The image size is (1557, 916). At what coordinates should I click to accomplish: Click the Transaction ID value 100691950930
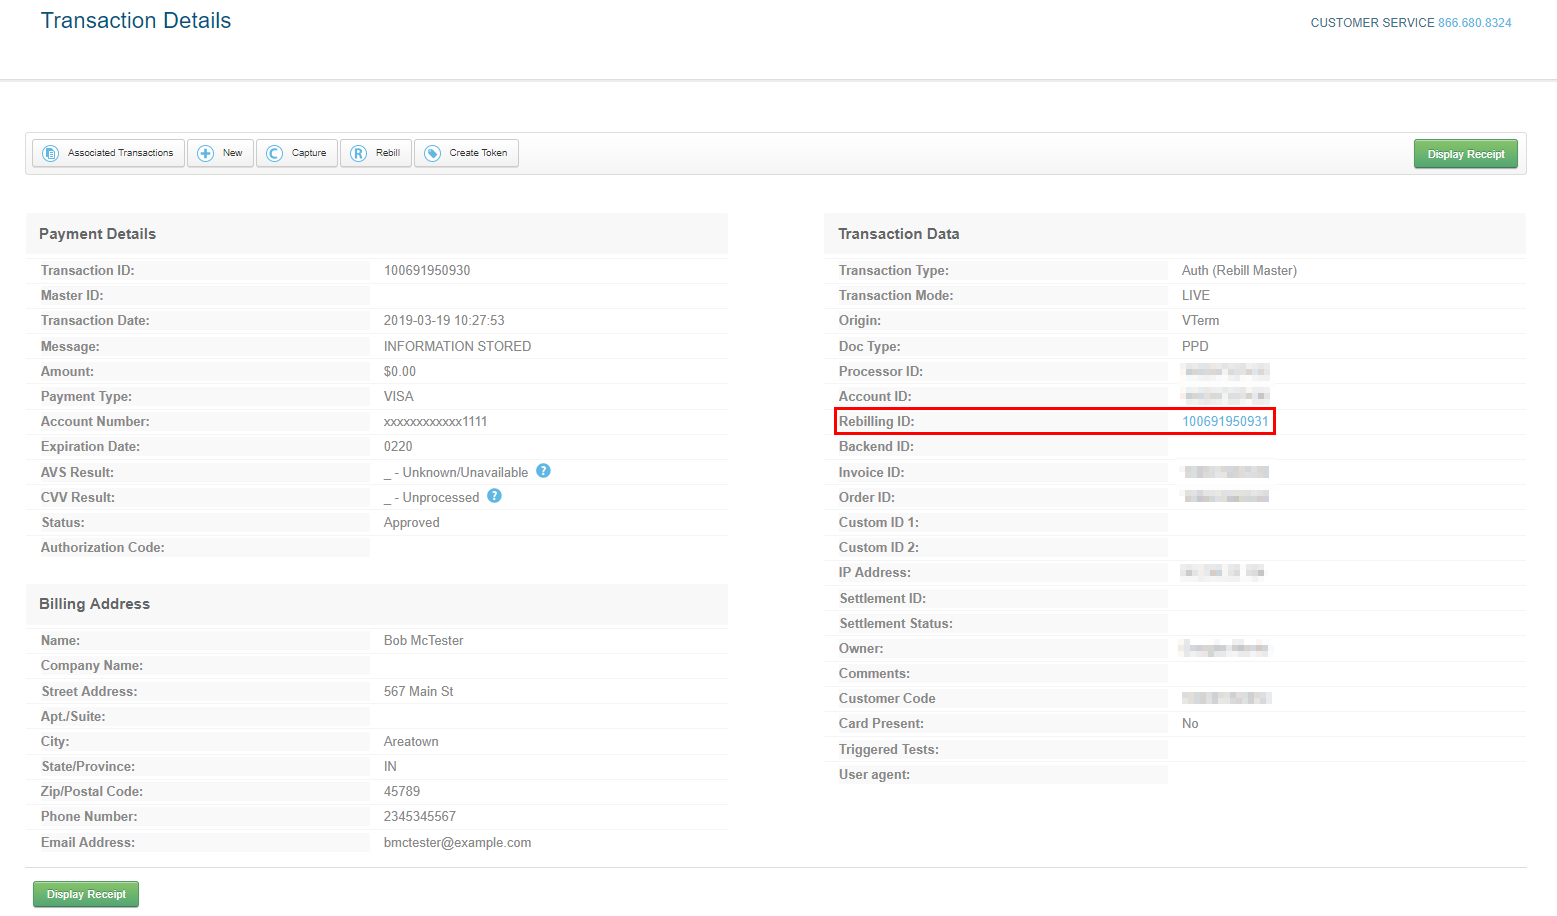pyautogui.click(x=427, y=271)
